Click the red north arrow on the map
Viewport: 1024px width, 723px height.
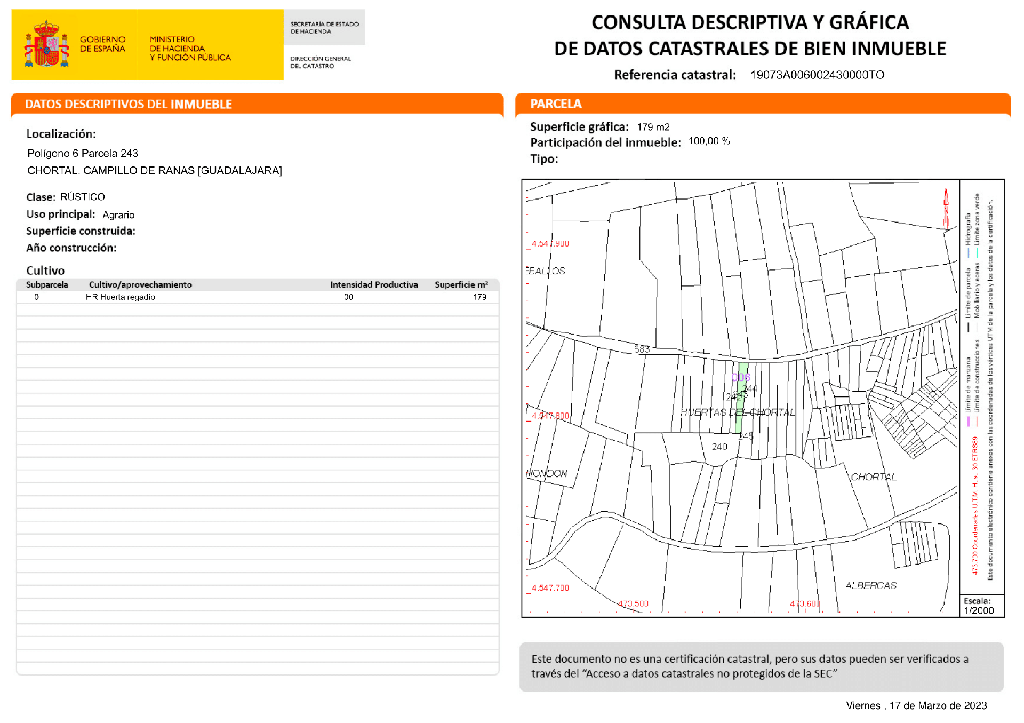(x=946, y=208)
